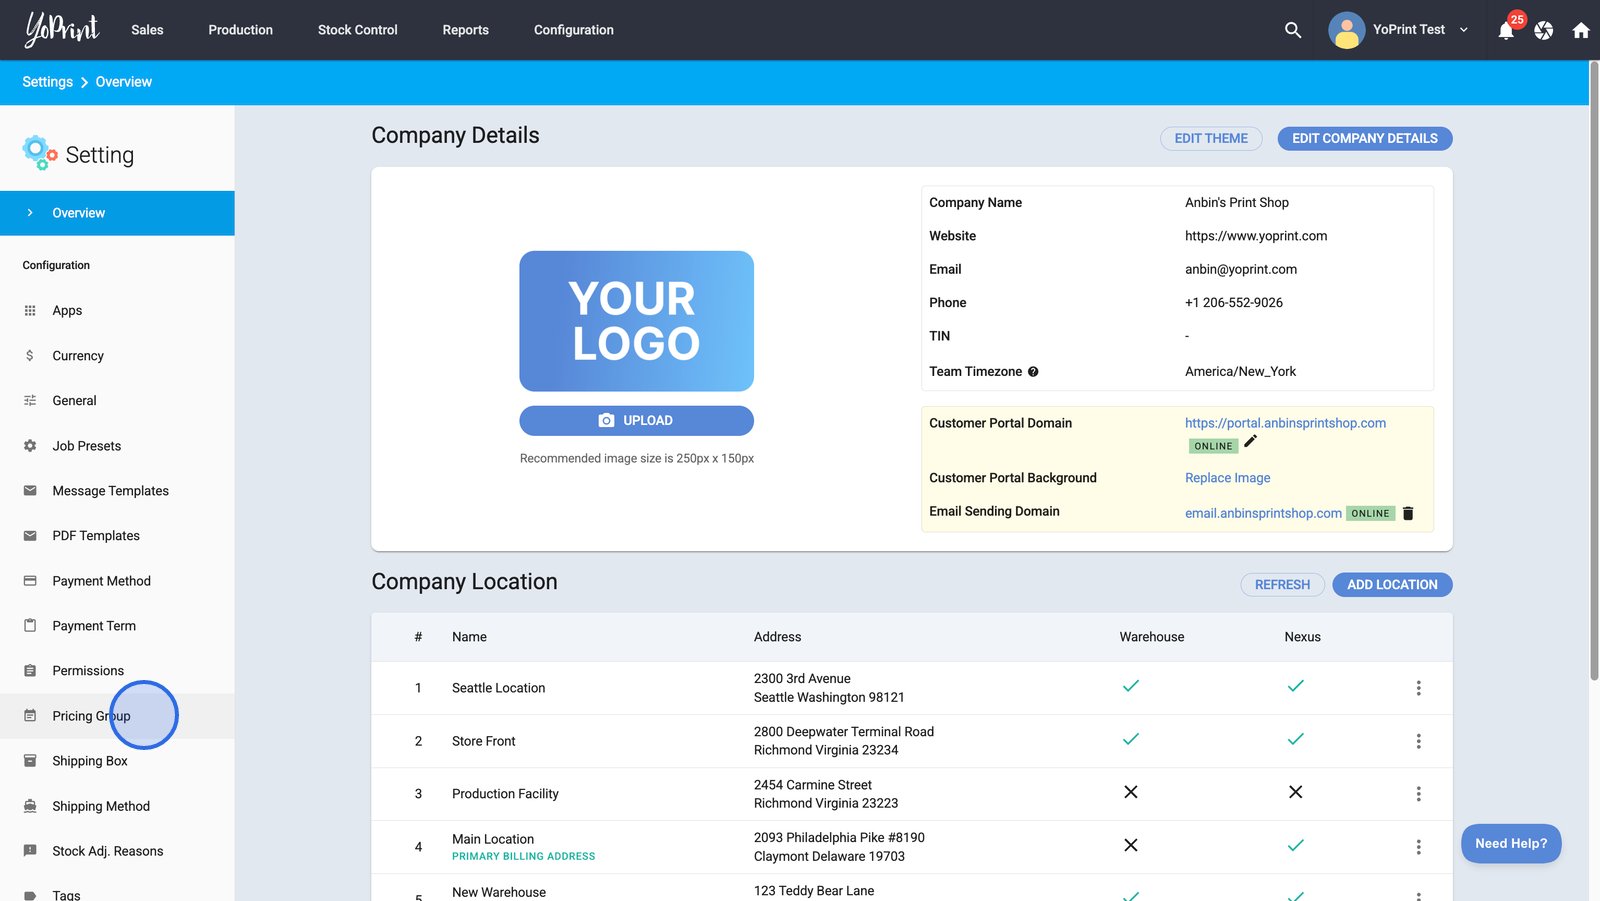The width and height of the screenshot is (1600, 901).
Task: Open the notifications bell
Action: [1506, 31]
